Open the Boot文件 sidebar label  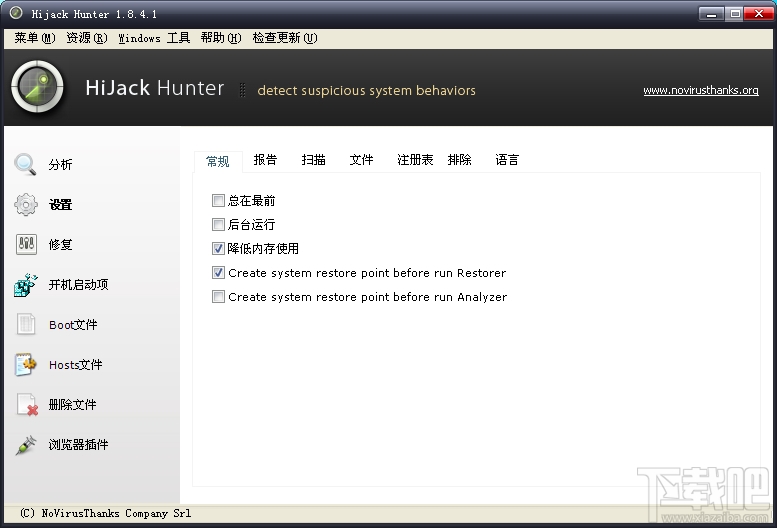point(73,325)
